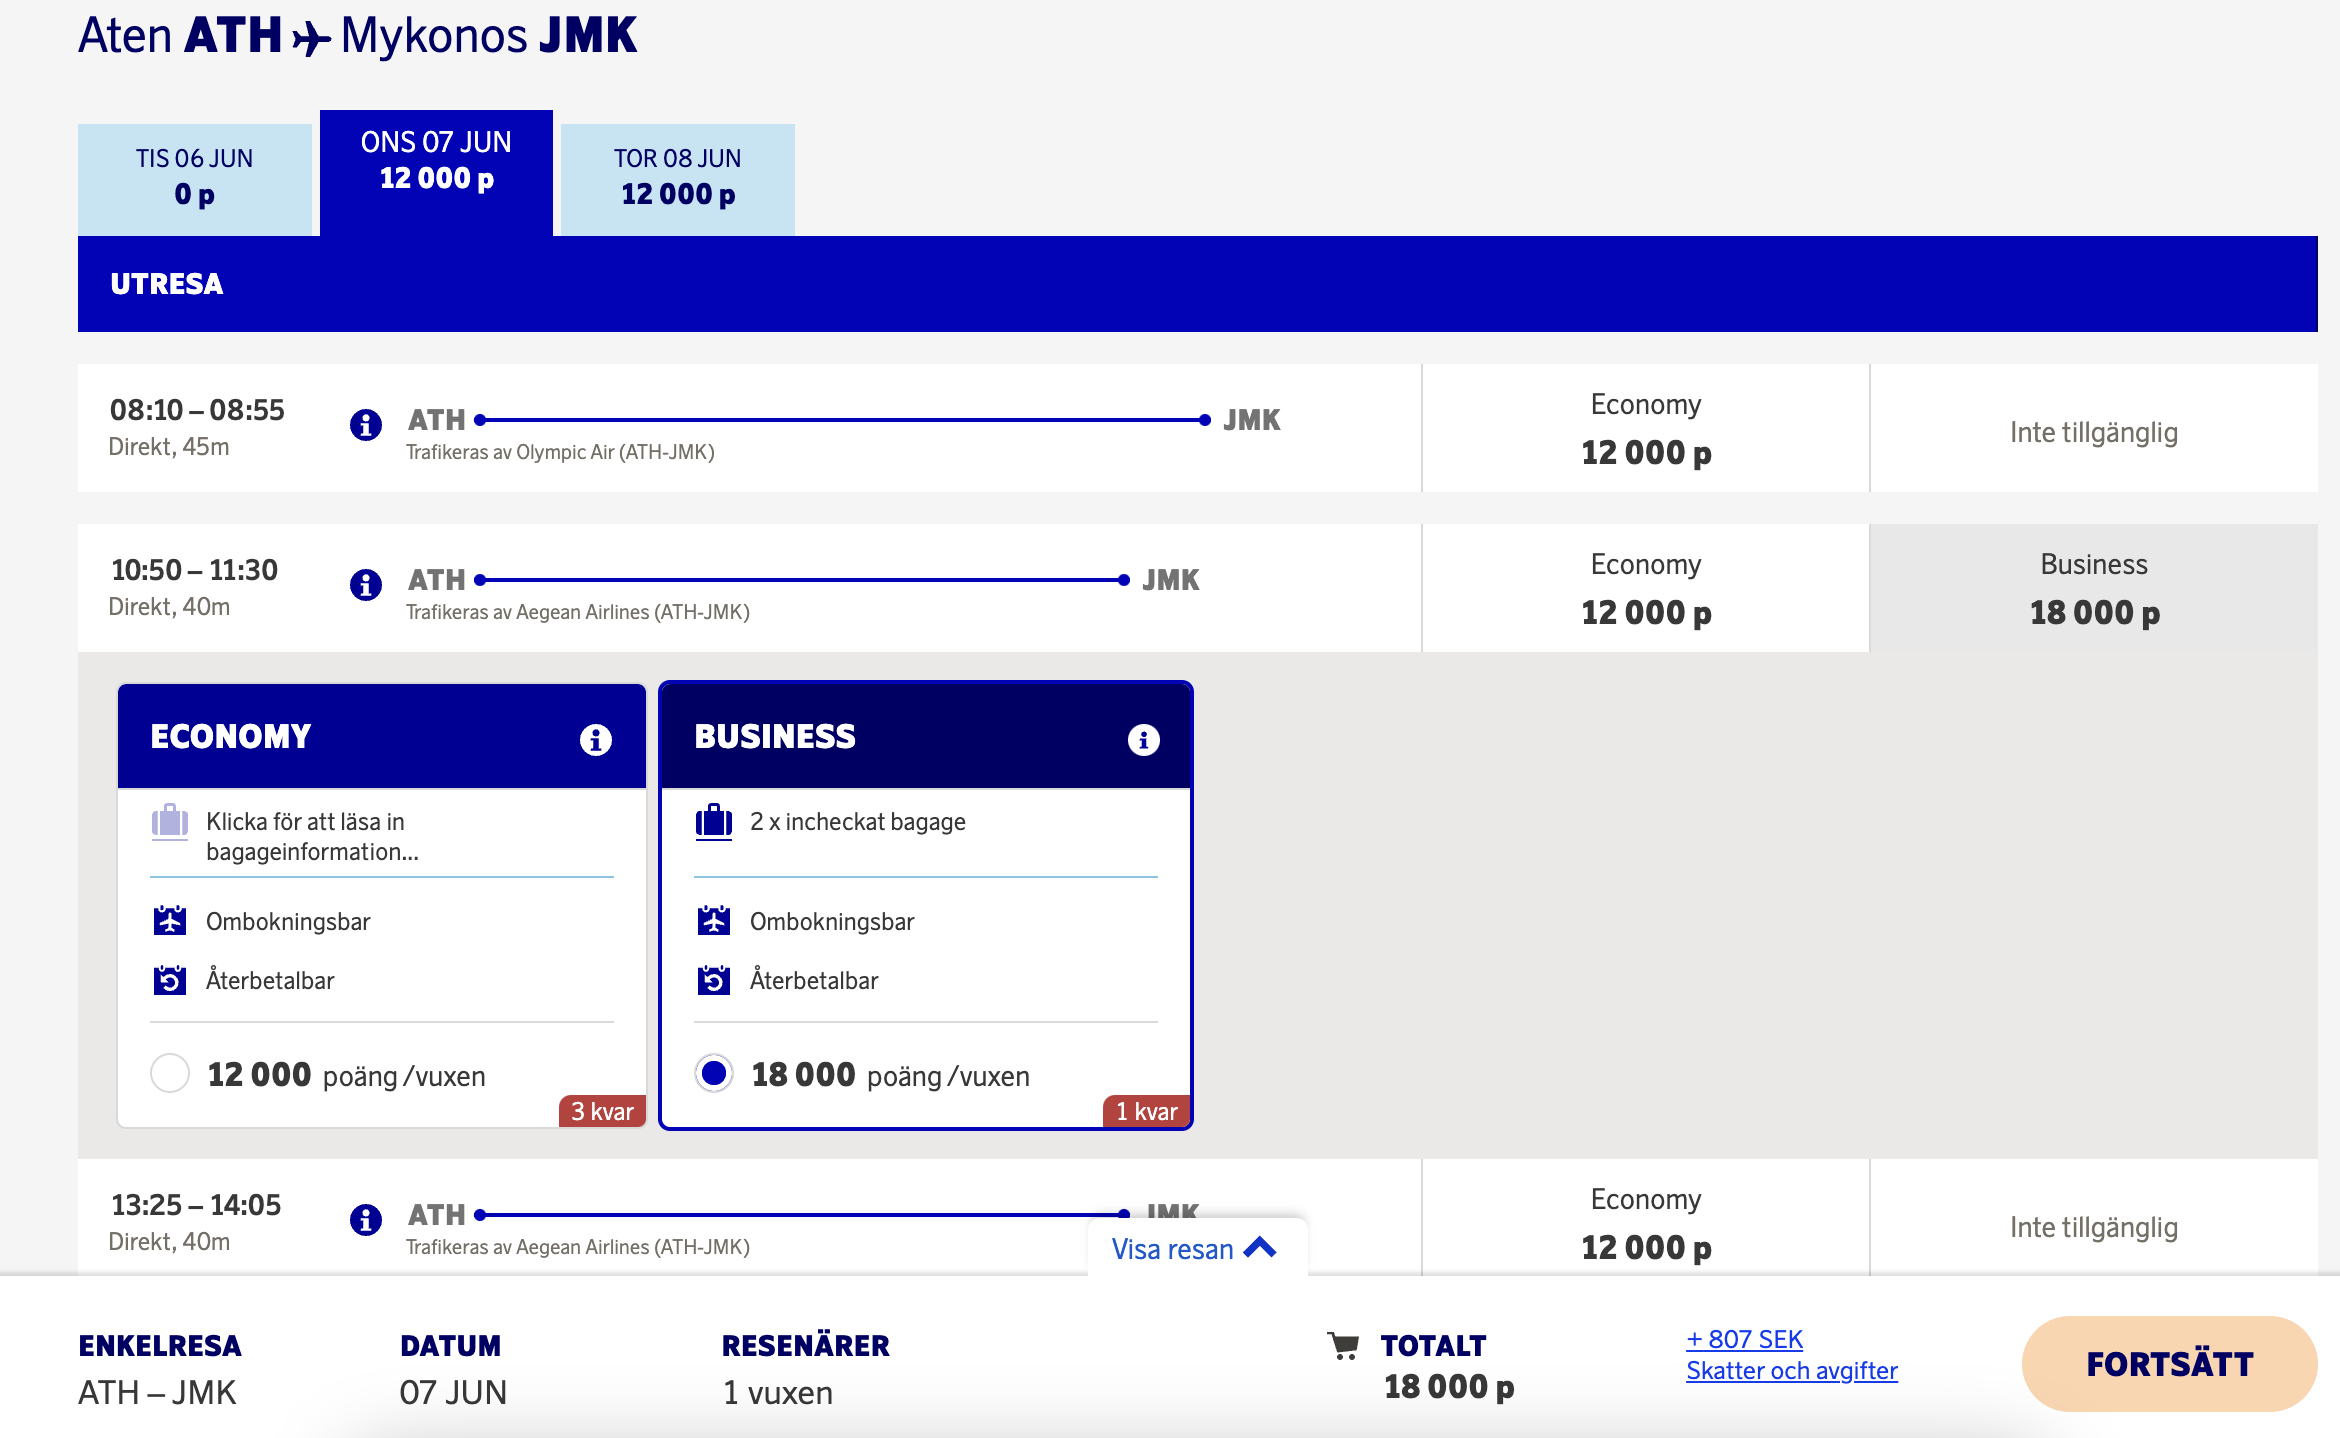Select the ONS 07 JUN date tab
Image resolution: width=2340 pixels, height=1438 pixels.
tap(436, 162)
